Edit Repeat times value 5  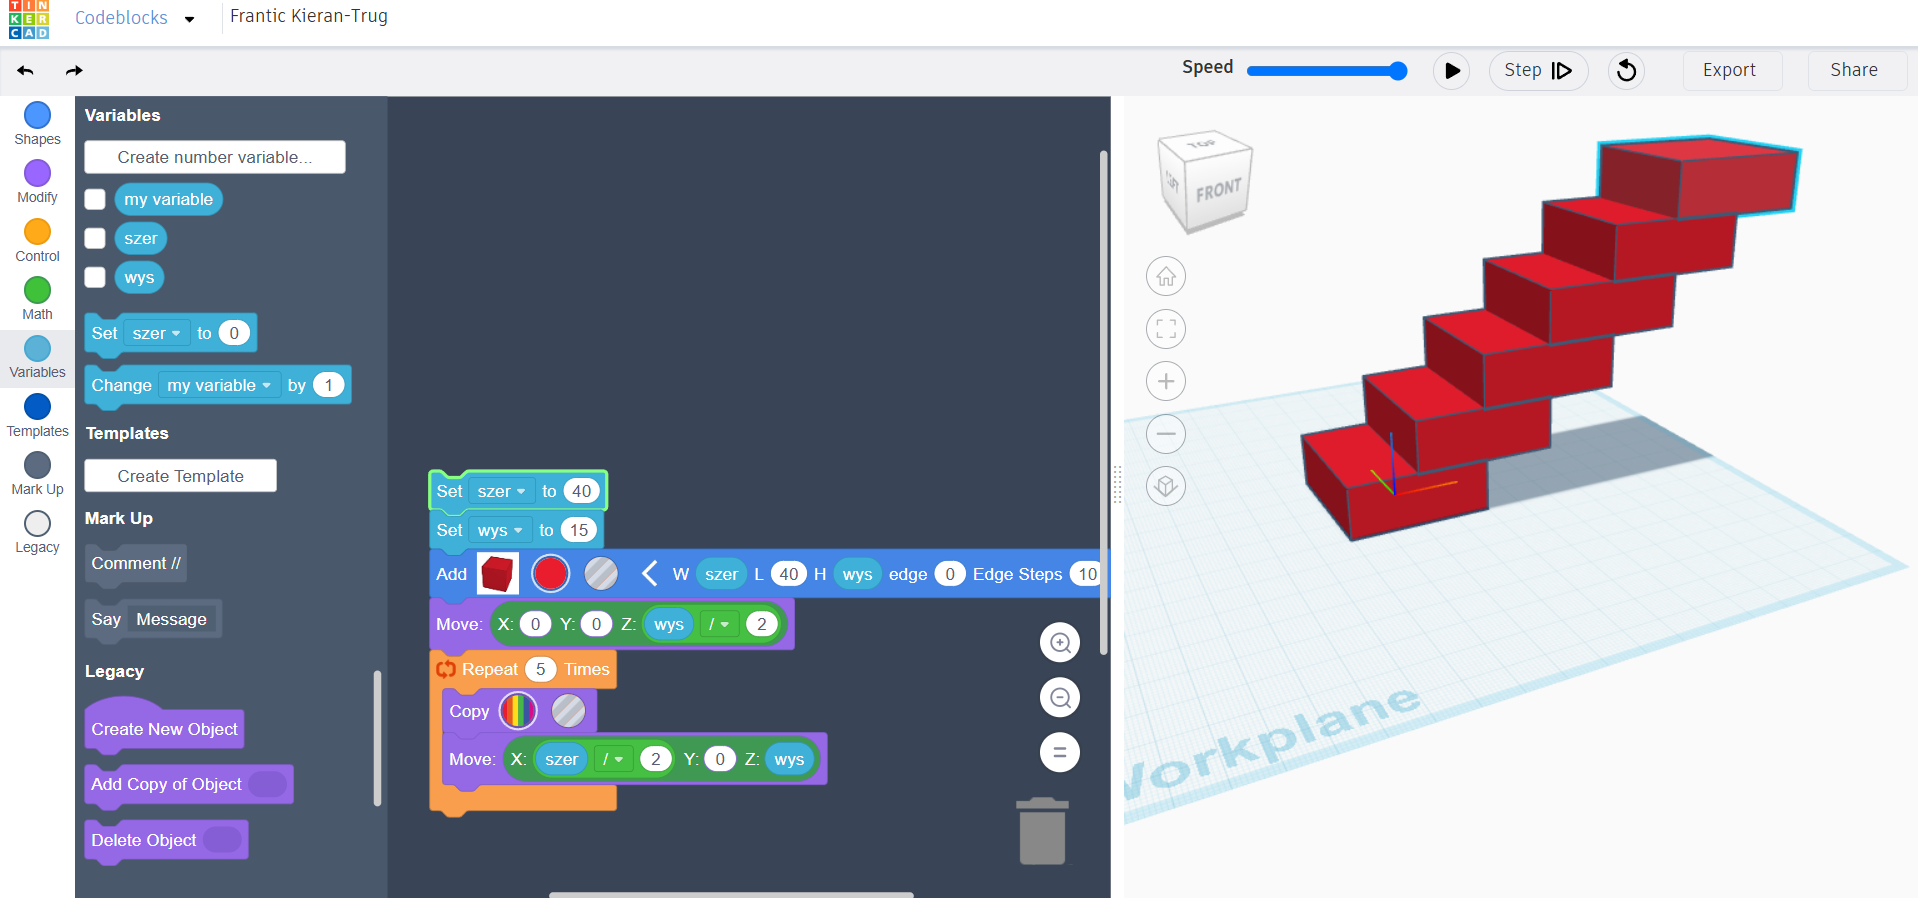pyautogui.click(x=540, y=669)
